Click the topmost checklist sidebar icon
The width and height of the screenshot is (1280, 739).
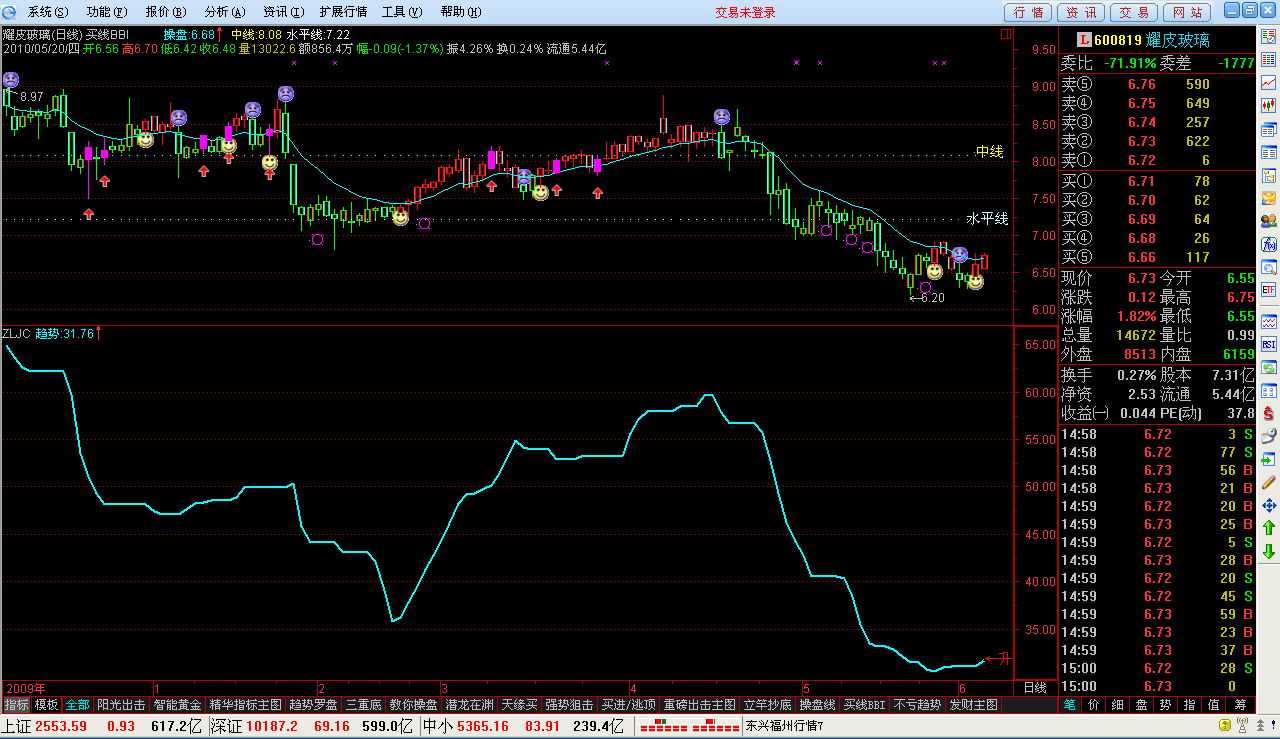tap(1269, 36)
